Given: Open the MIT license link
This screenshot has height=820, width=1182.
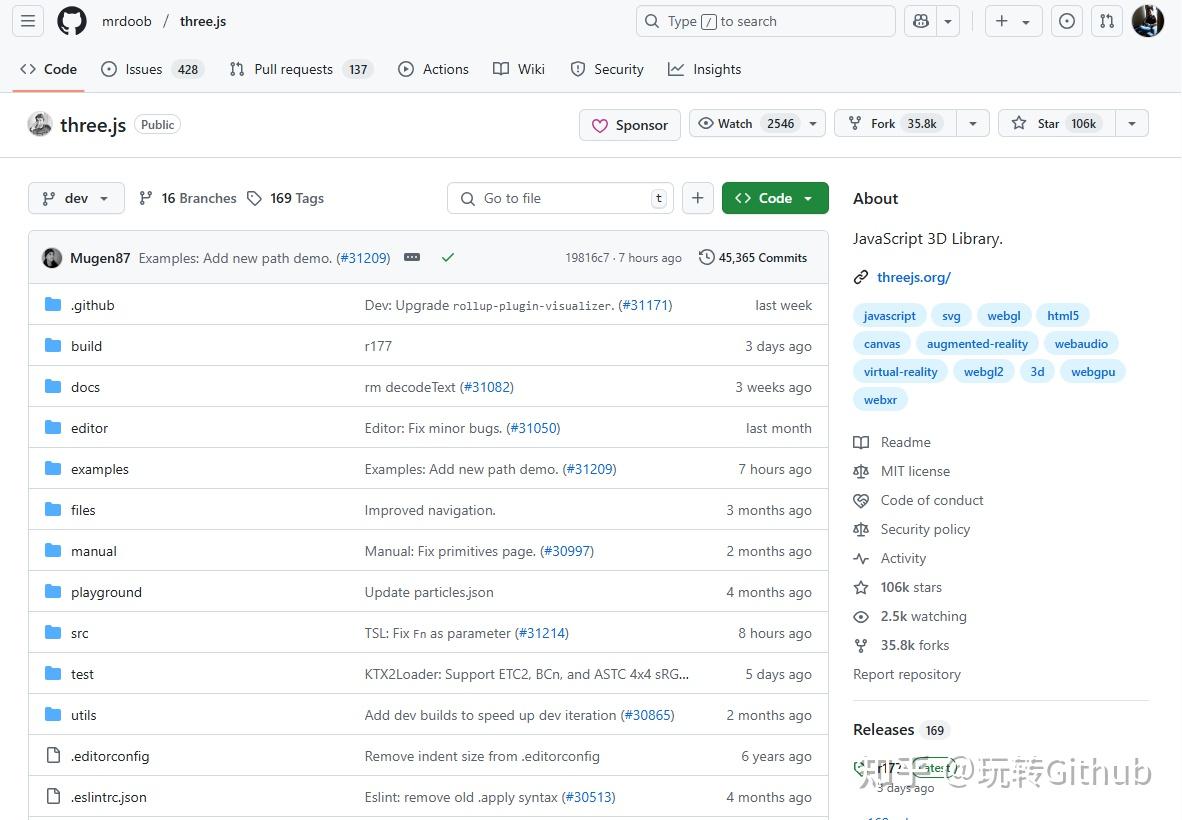Looking at the screenshot, I should pyautogui.click(x=902, y=471).
